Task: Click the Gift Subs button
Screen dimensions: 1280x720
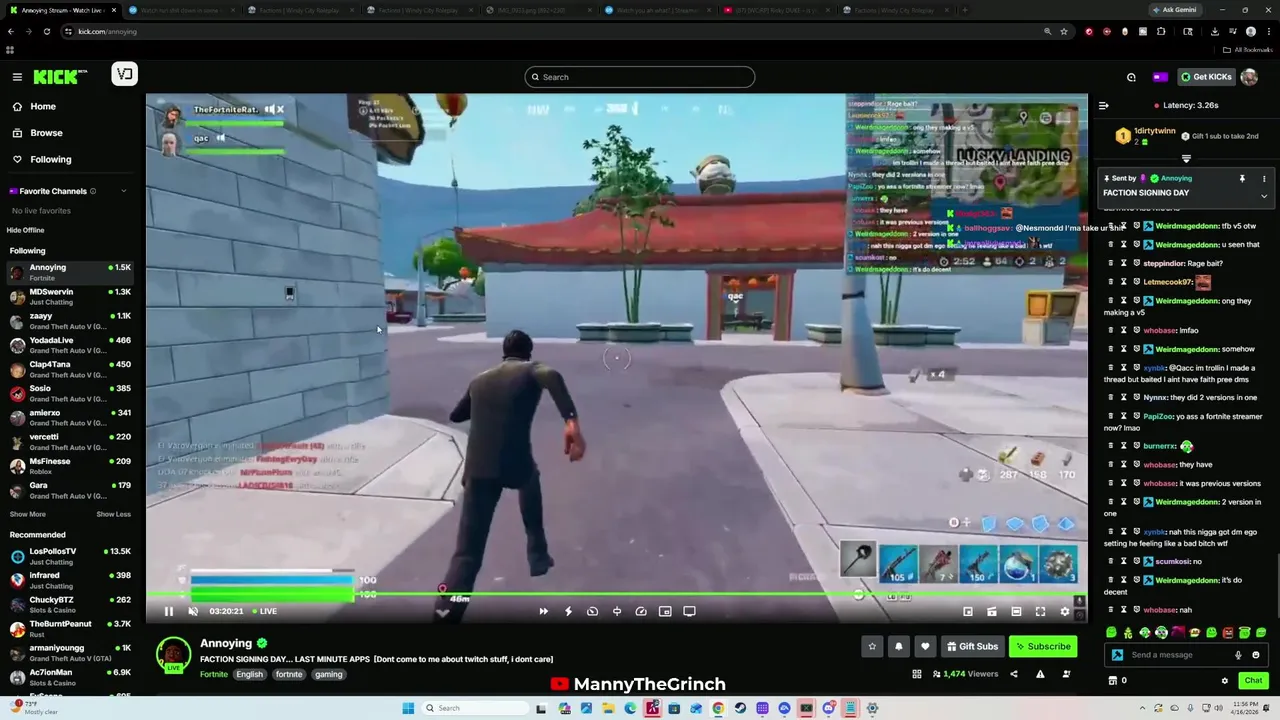Action: [971, 646]
